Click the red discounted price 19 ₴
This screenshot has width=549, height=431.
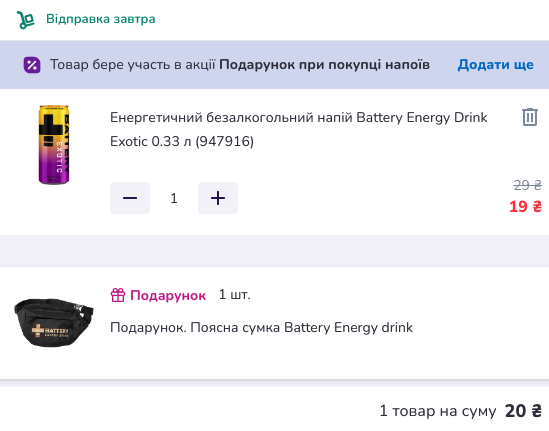[x=526, y=207]
